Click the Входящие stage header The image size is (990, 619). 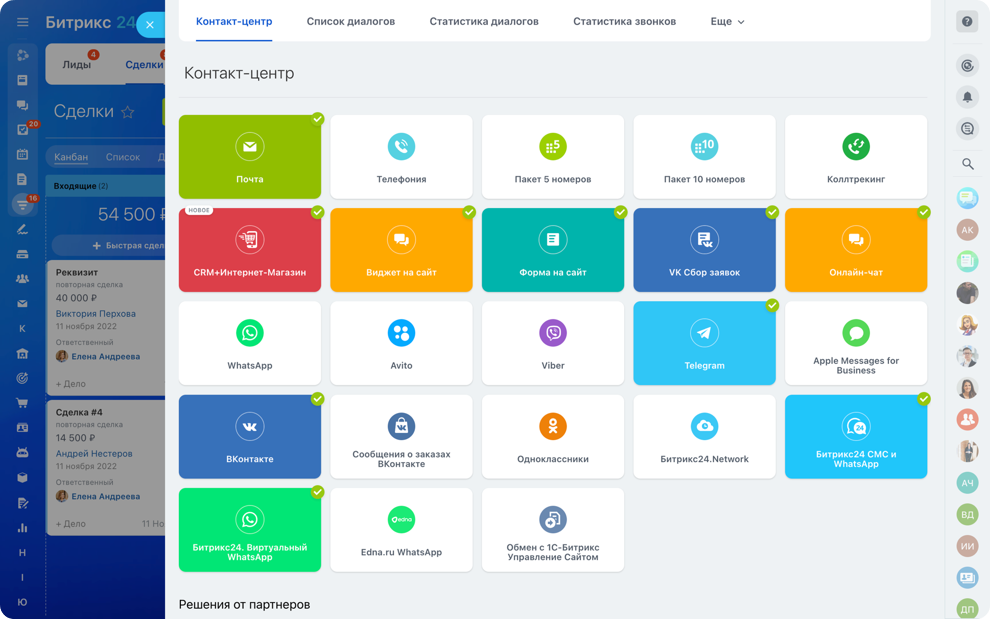tap(105, 186)
